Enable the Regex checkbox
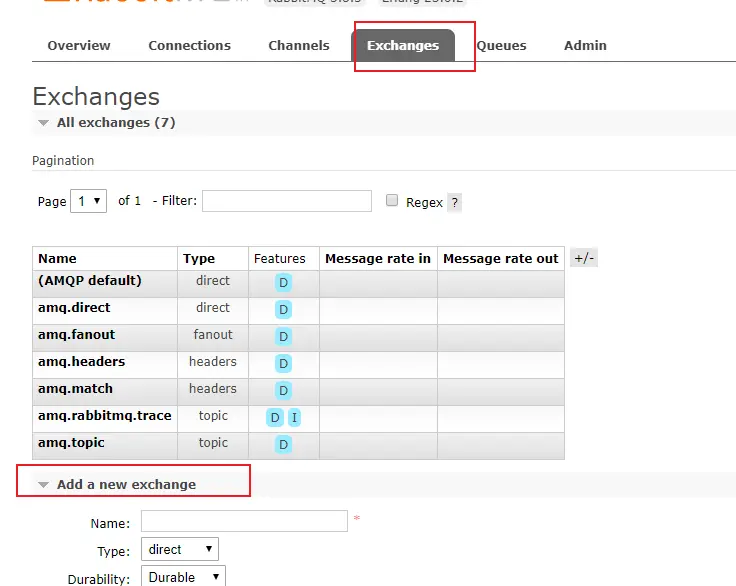The width and height of the screenshot is (736, 586). (392, 200)
